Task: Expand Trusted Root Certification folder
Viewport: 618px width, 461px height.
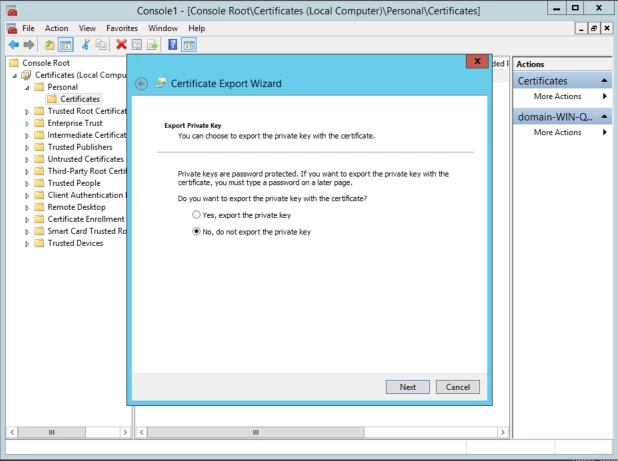Action: [27, 112]
